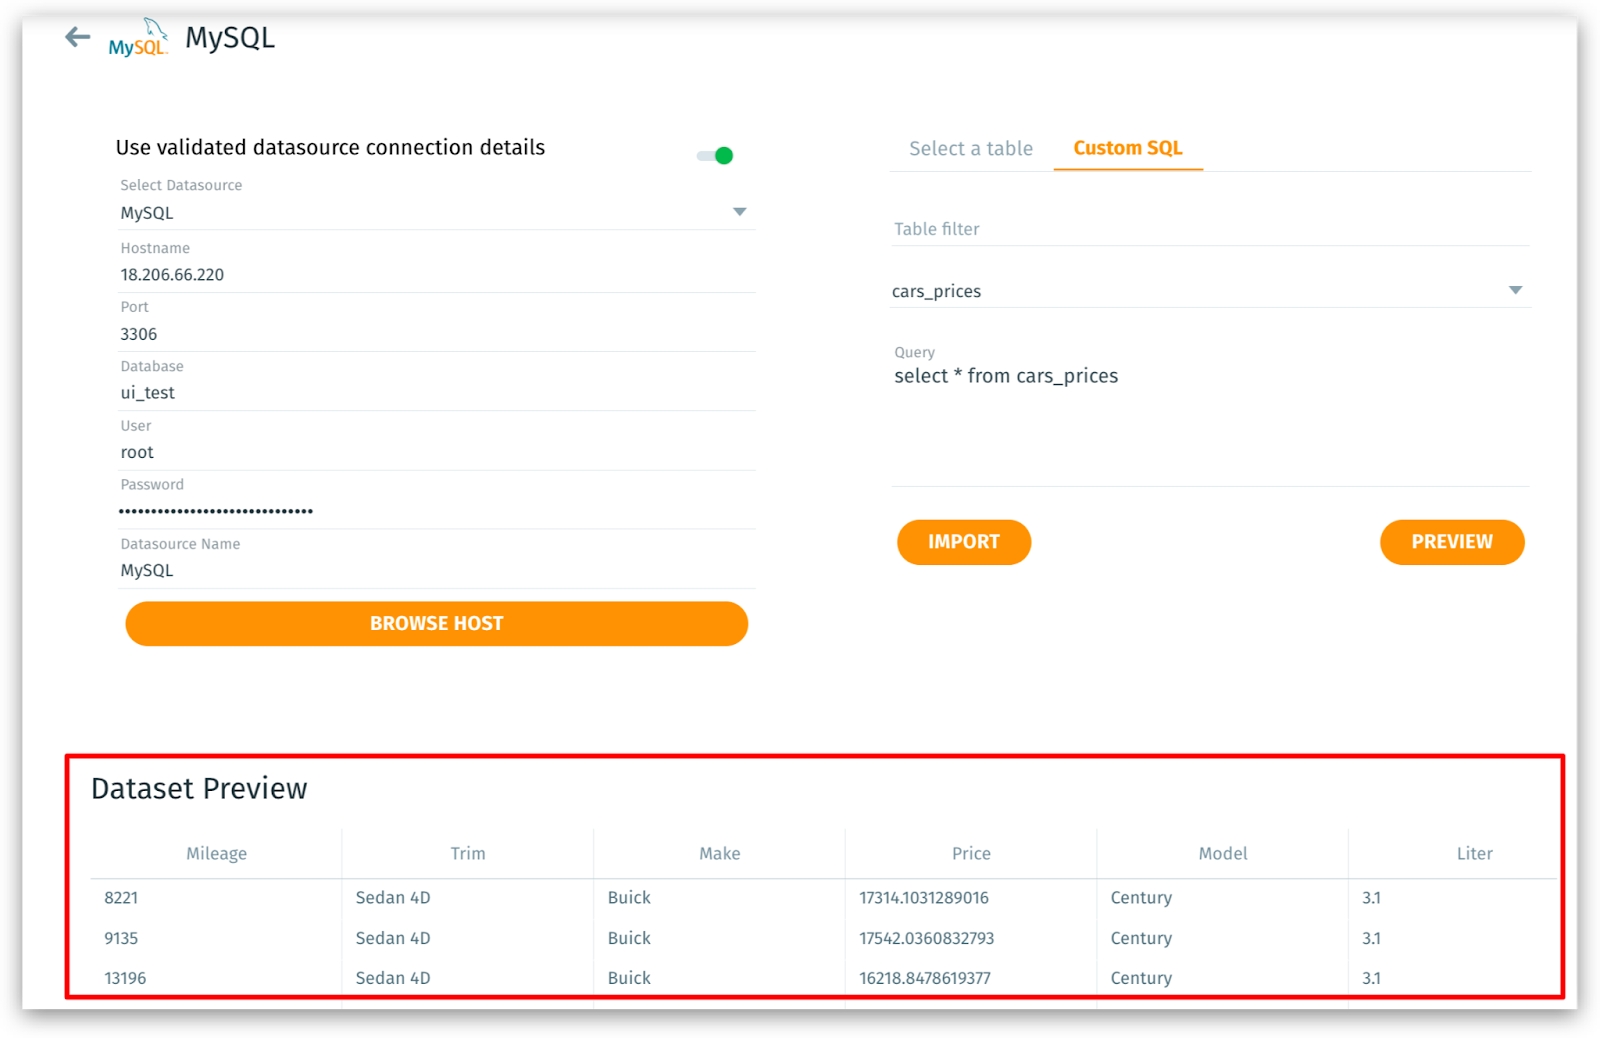This screenshot has height=1038, width=1600.
Task: Click into the Table filter input
Action: coord(1210,229)
